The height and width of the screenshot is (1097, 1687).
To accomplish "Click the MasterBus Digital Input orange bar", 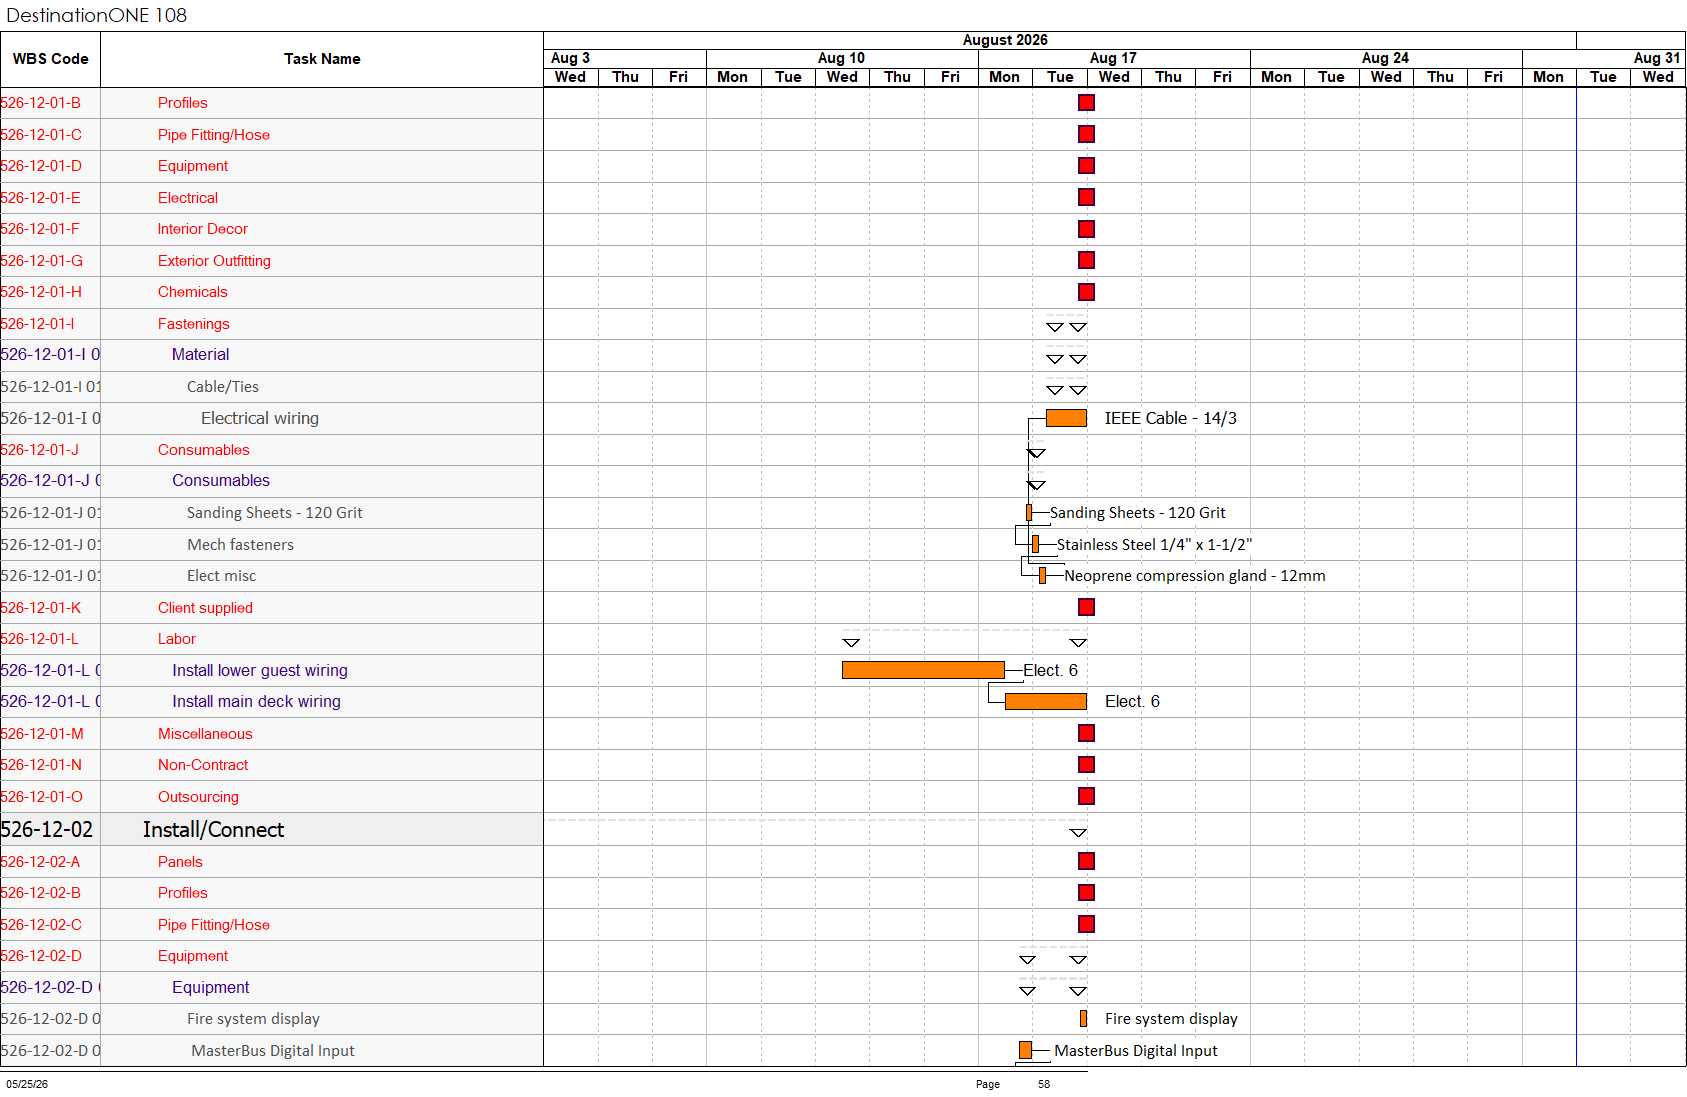I will pos(1025,1050).
